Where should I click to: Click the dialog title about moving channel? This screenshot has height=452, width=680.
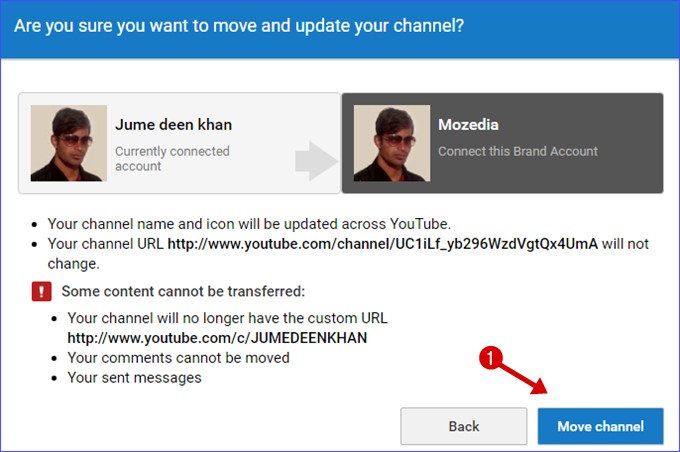239,26
